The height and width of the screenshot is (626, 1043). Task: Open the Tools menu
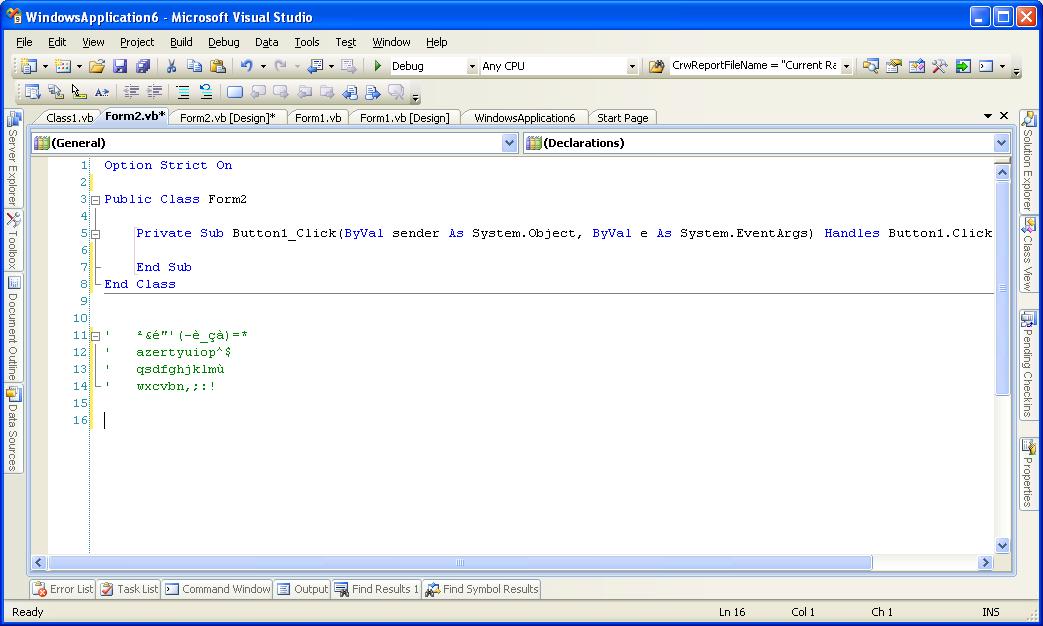(307, 42)
